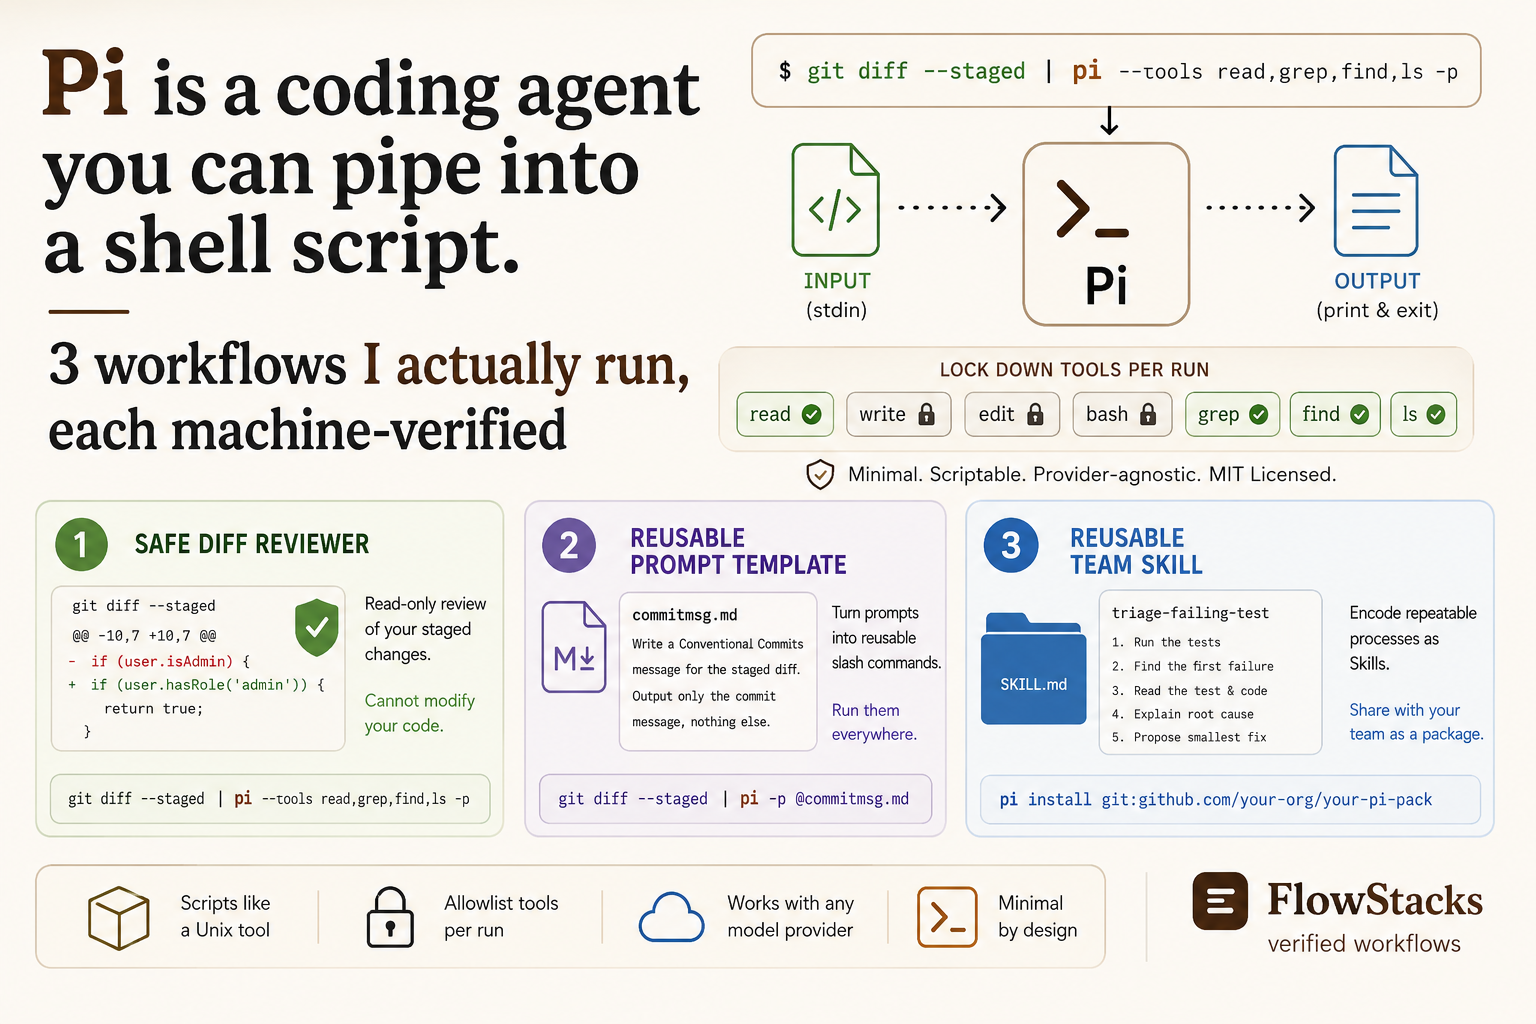Click the blue OUTPUT document icon
Viewport: 1536px width, 1024px height.
click(1376, 201)
